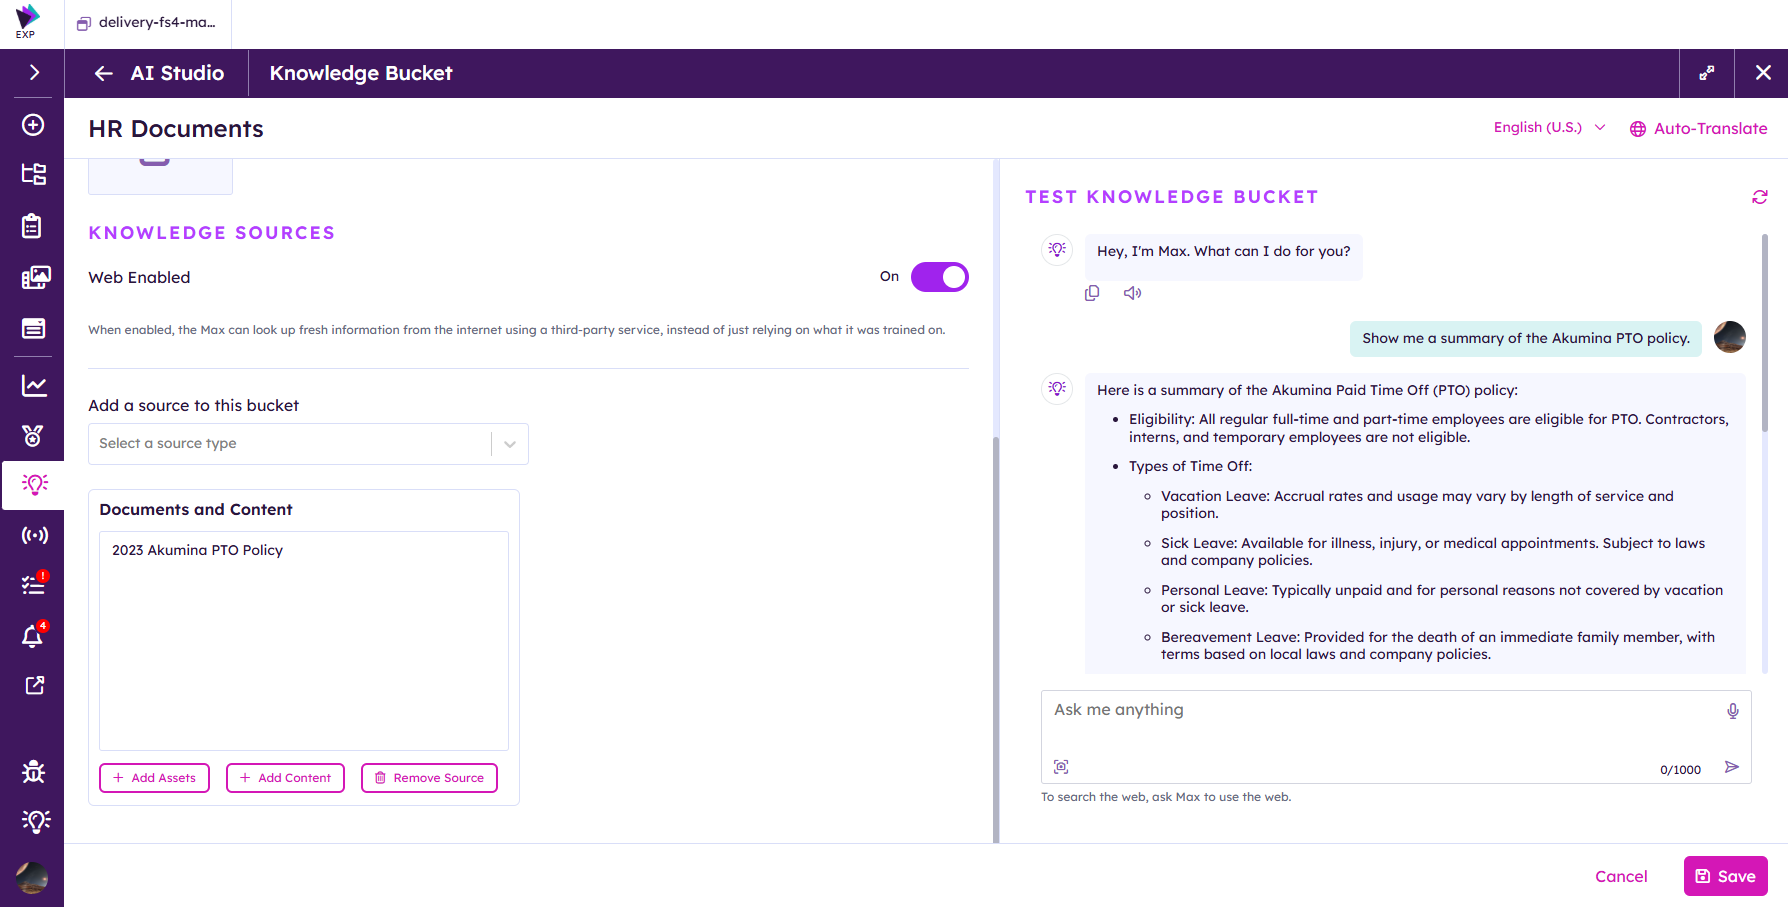Click the AI Studio breadcrumb label
Screen dimensions: 1788x907
[177, 73]
